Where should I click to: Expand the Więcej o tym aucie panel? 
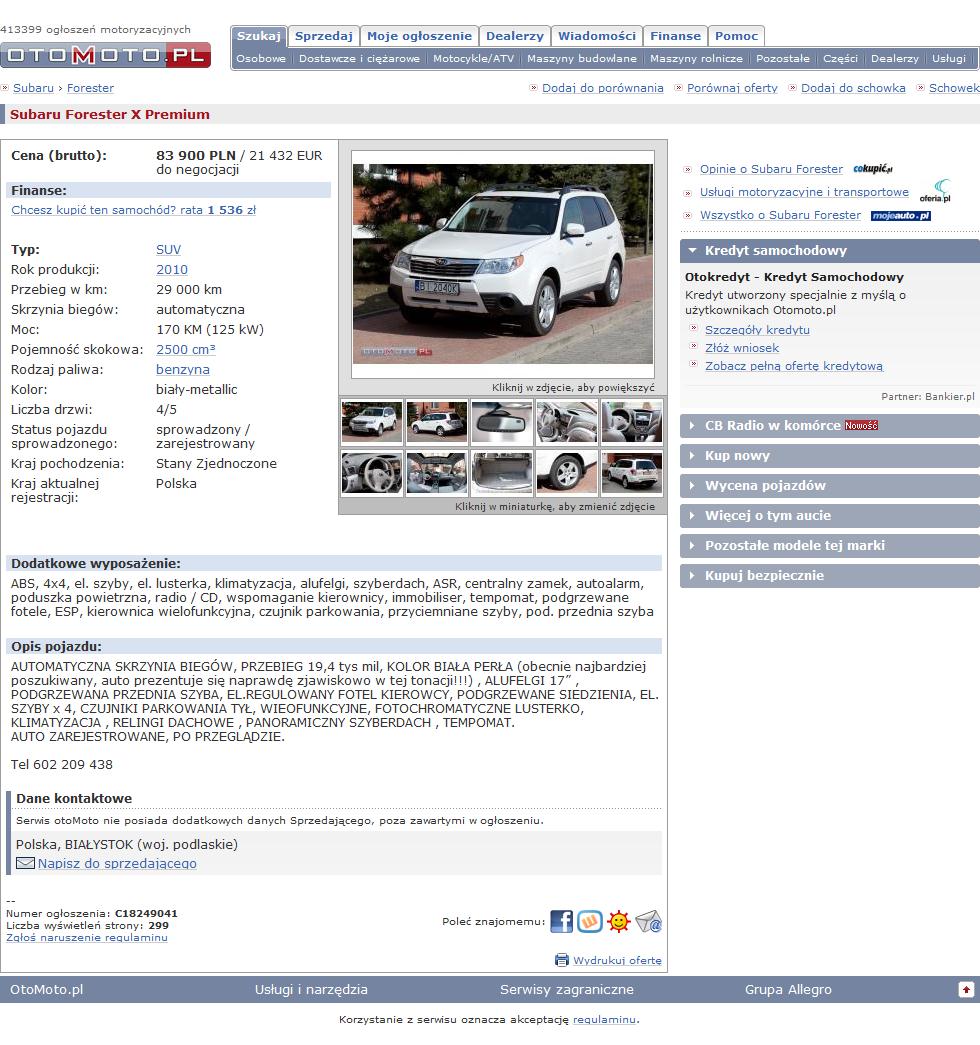tap(829, 516)
